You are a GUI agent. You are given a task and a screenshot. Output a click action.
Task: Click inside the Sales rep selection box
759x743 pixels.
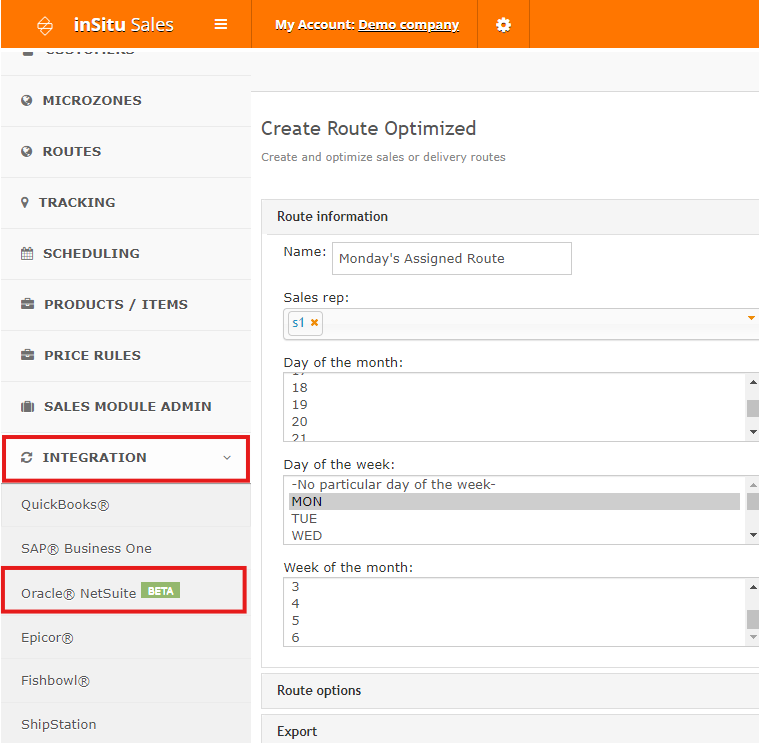click(x=521, y=324)
